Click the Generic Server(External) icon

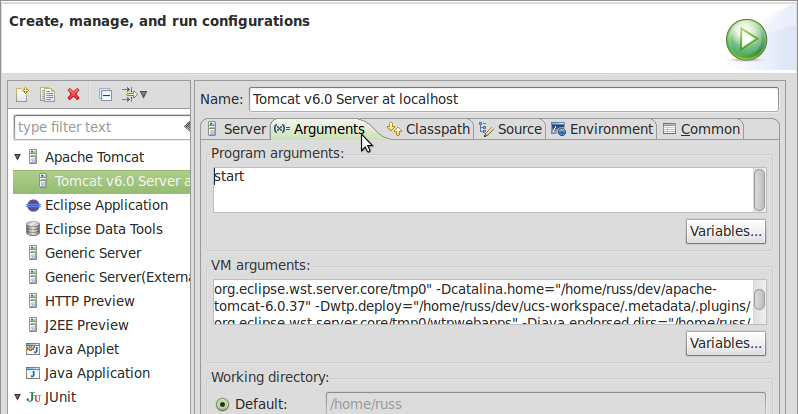tap(33, 277)
